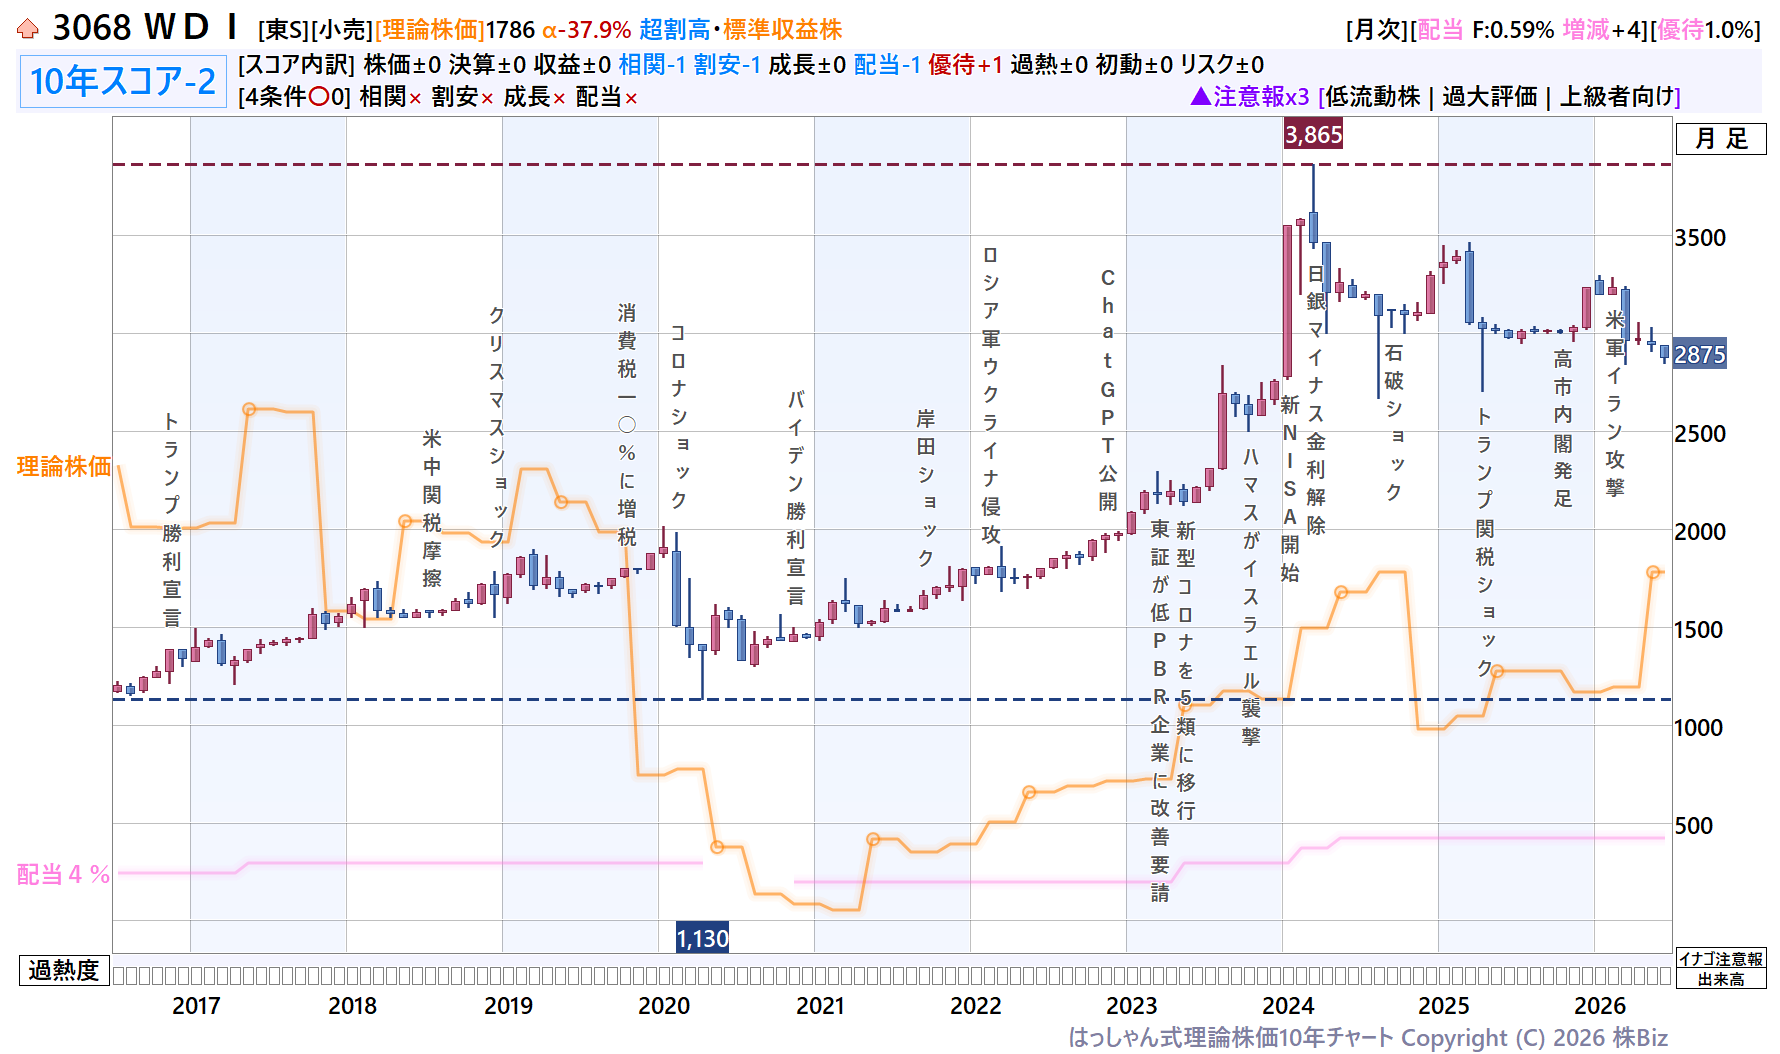Click the 過大評価 warning tag
Image resolution: width=1780 pixels, height=1054 pixels.
pyautogui.click(x=1490, y=97)
